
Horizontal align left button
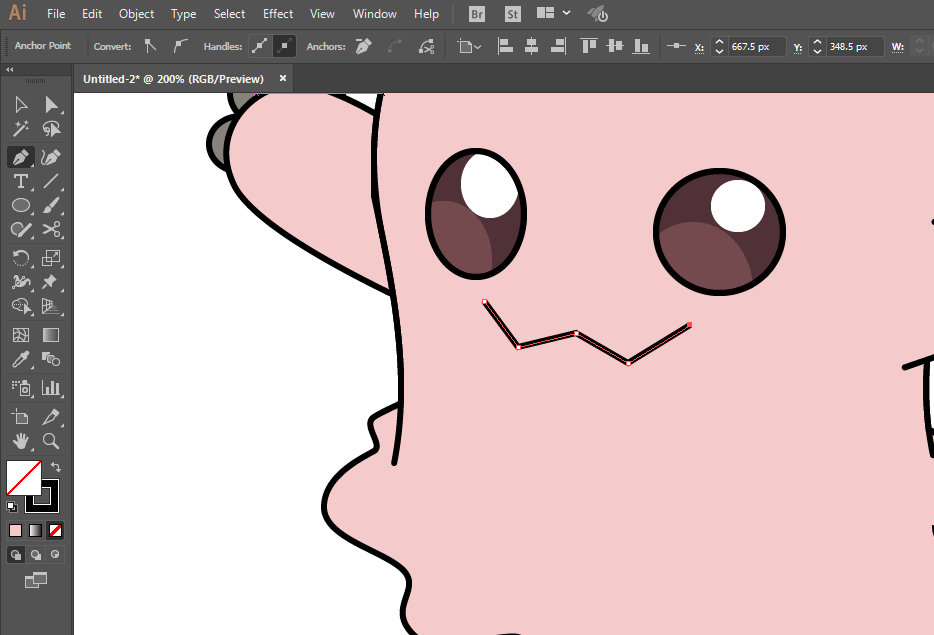coord(505,46)
